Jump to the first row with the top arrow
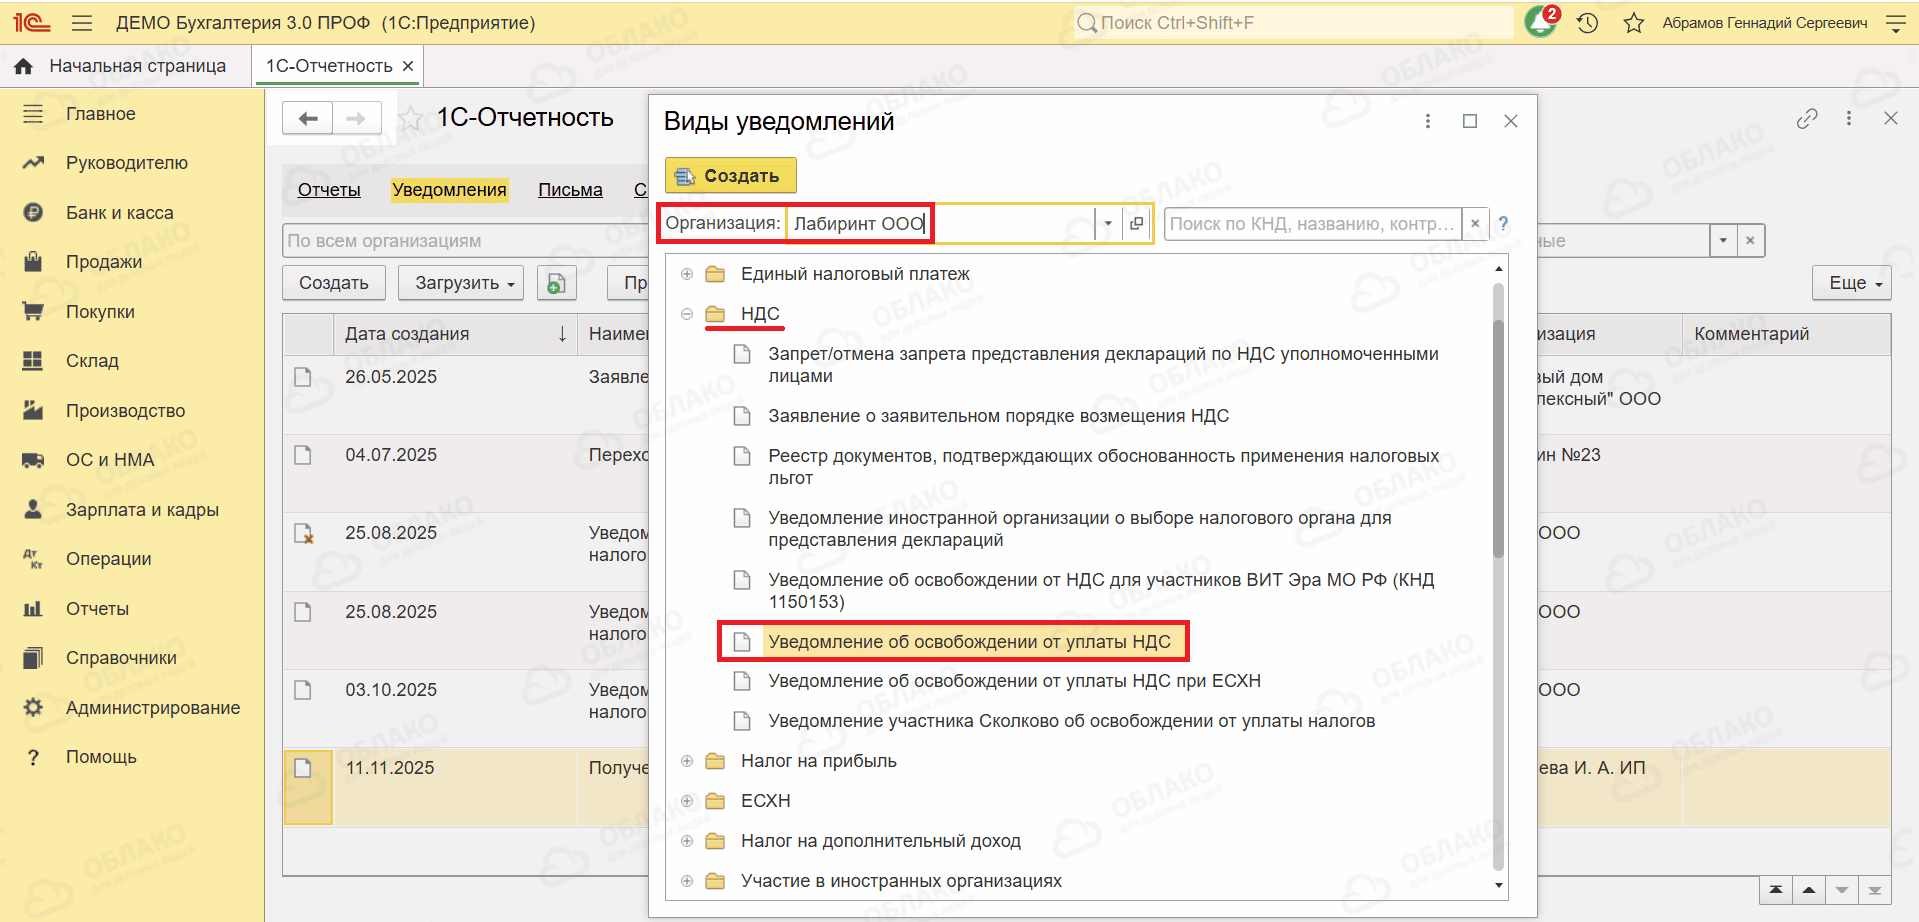The width and height of the screenshot is (1919, 922). 1775,890
